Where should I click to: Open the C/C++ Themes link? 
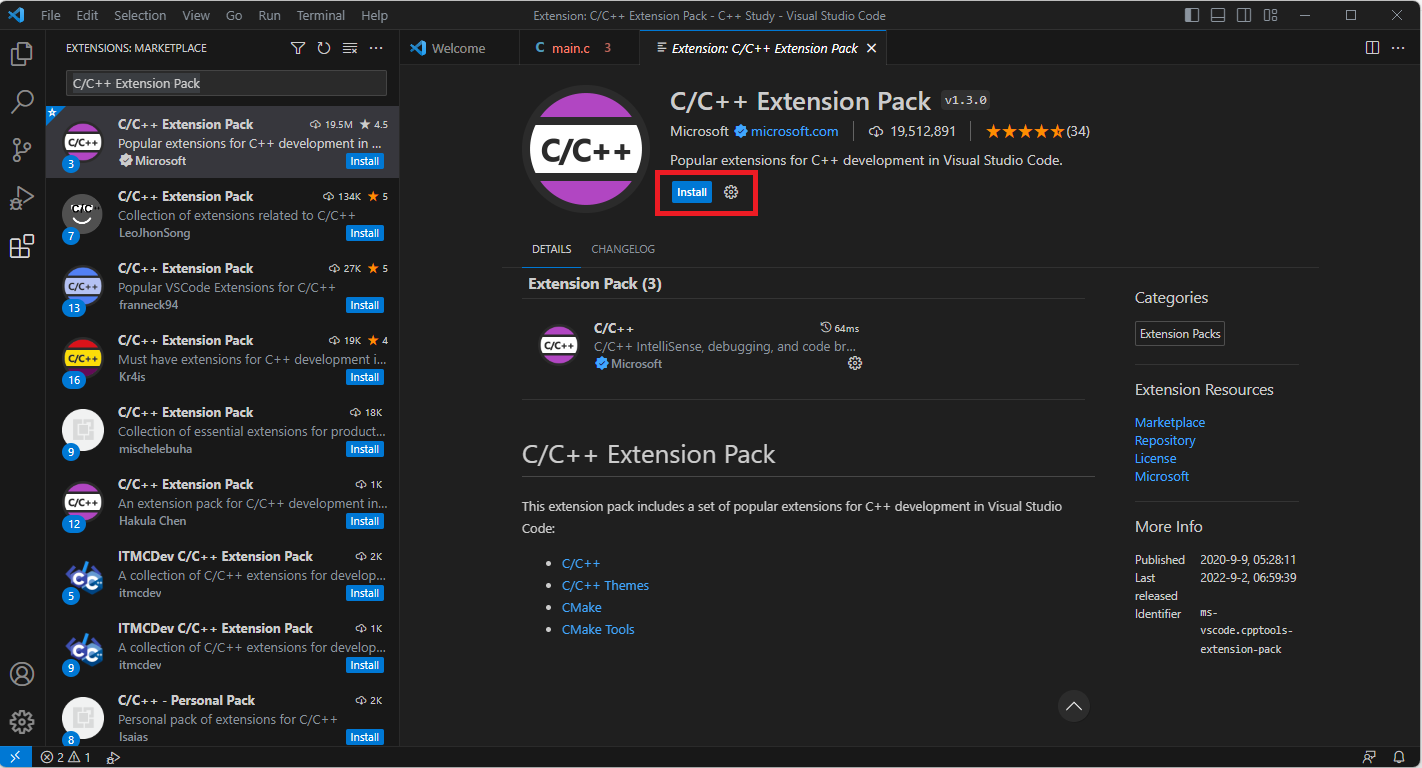[x=605, y=585]
